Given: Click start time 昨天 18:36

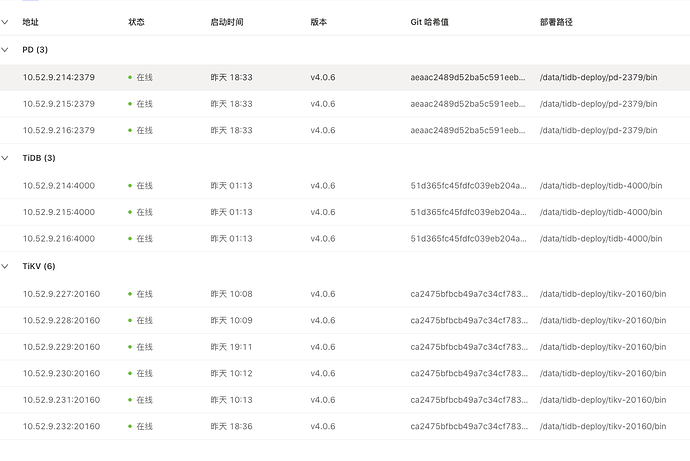Looking at the screenshot, I should 231,426.
